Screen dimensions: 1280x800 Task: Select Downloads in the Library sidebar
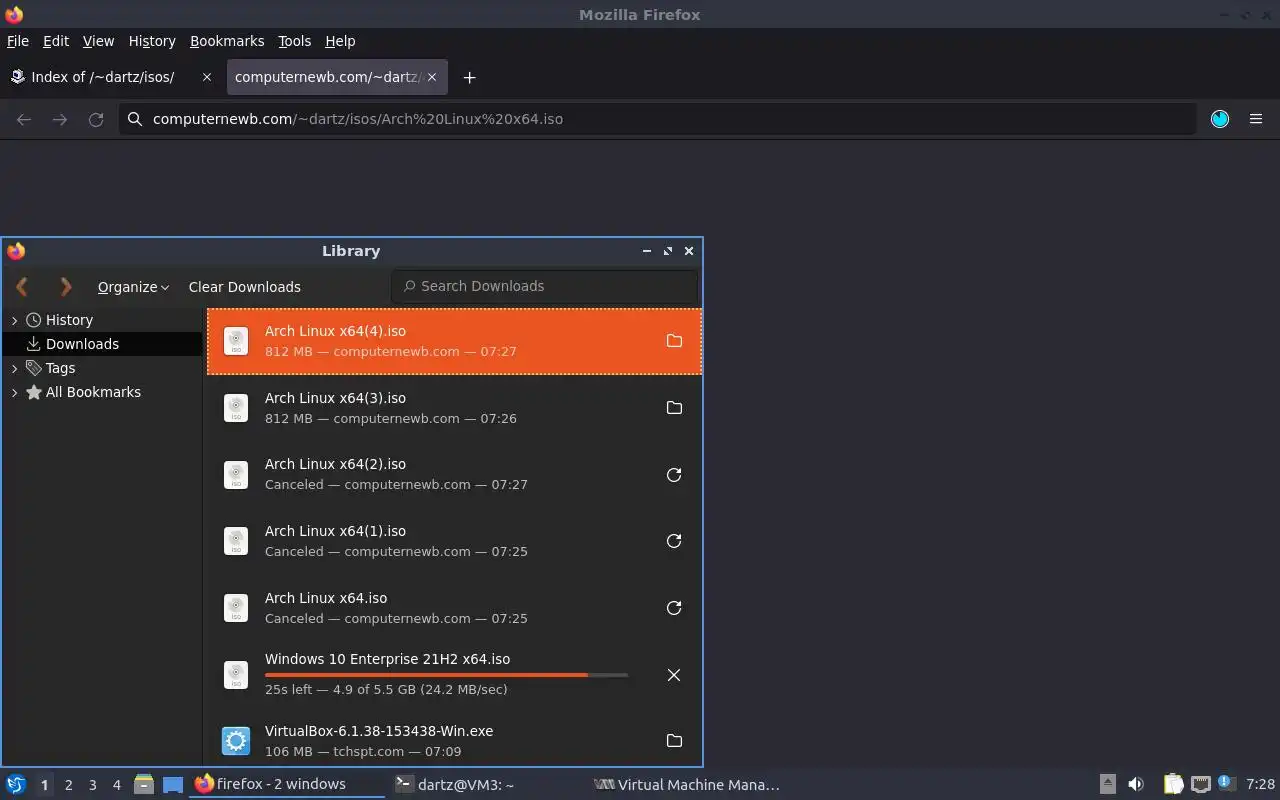tap(103, 344)
